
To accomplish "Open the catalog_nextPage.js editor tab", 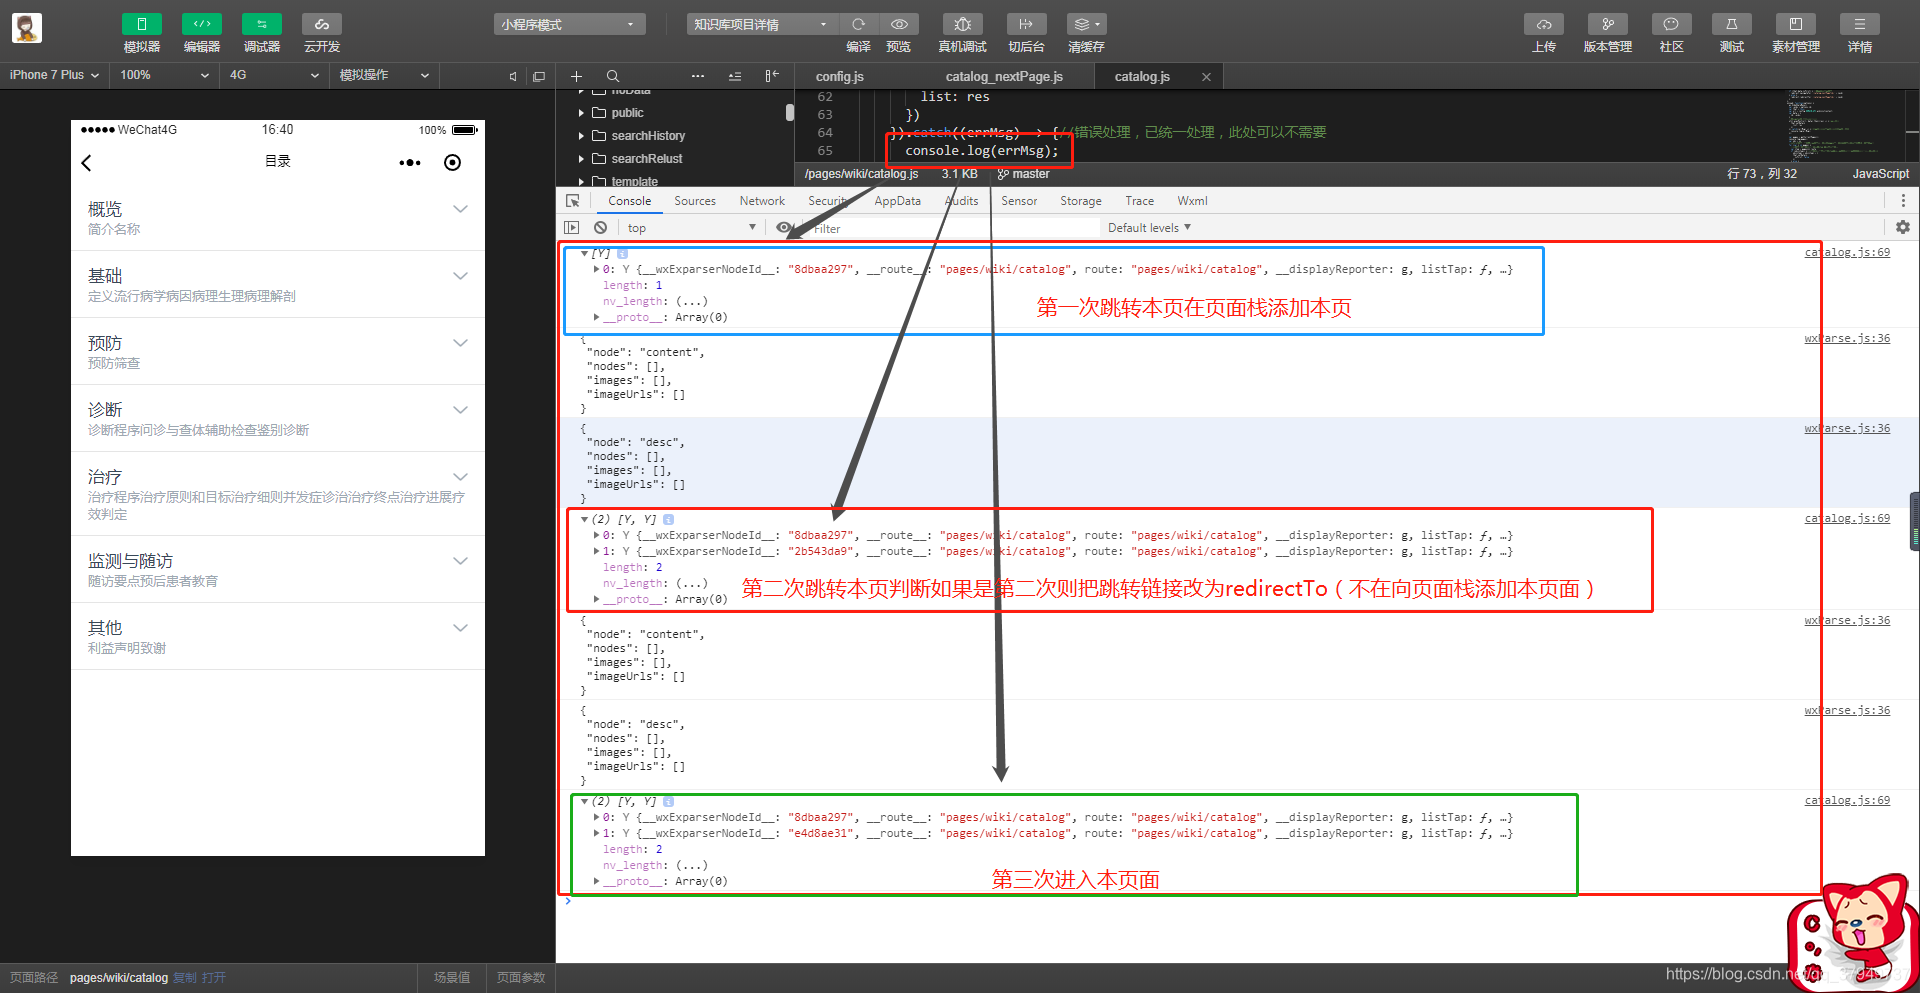I will coord(1004,76).
